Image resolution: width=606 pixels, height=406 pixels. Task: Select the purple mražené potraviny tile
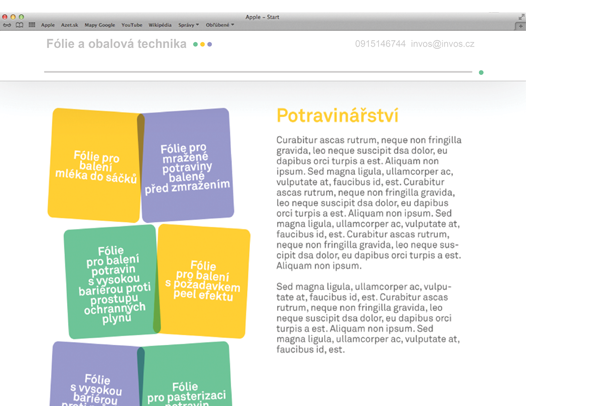click(x=187, y=165)
